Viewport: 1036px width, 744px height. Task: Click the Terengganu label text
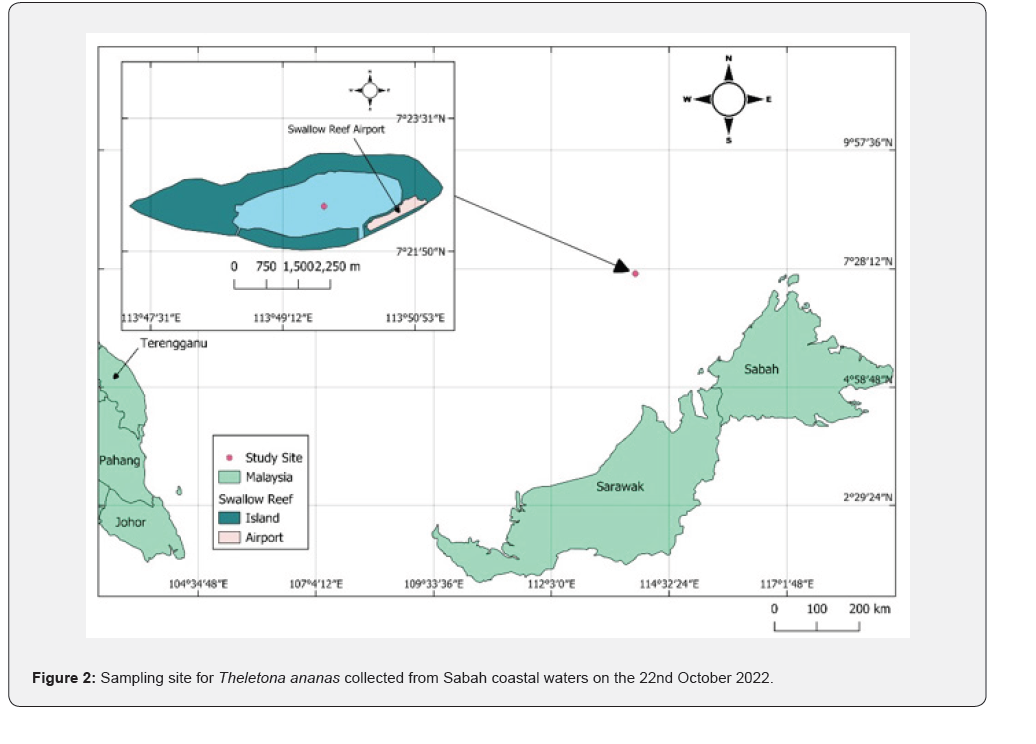pyautogui.click(x=166, y=342)
